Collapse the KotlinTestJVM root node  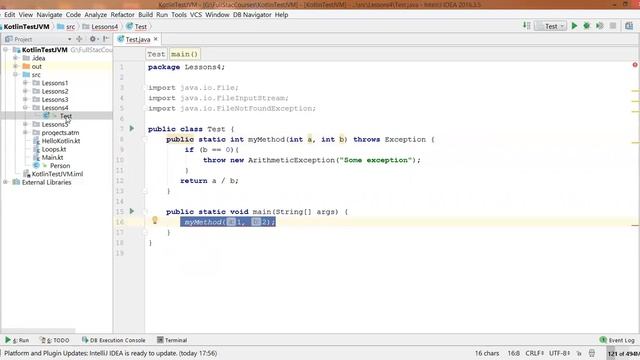[x=6, y=50]
